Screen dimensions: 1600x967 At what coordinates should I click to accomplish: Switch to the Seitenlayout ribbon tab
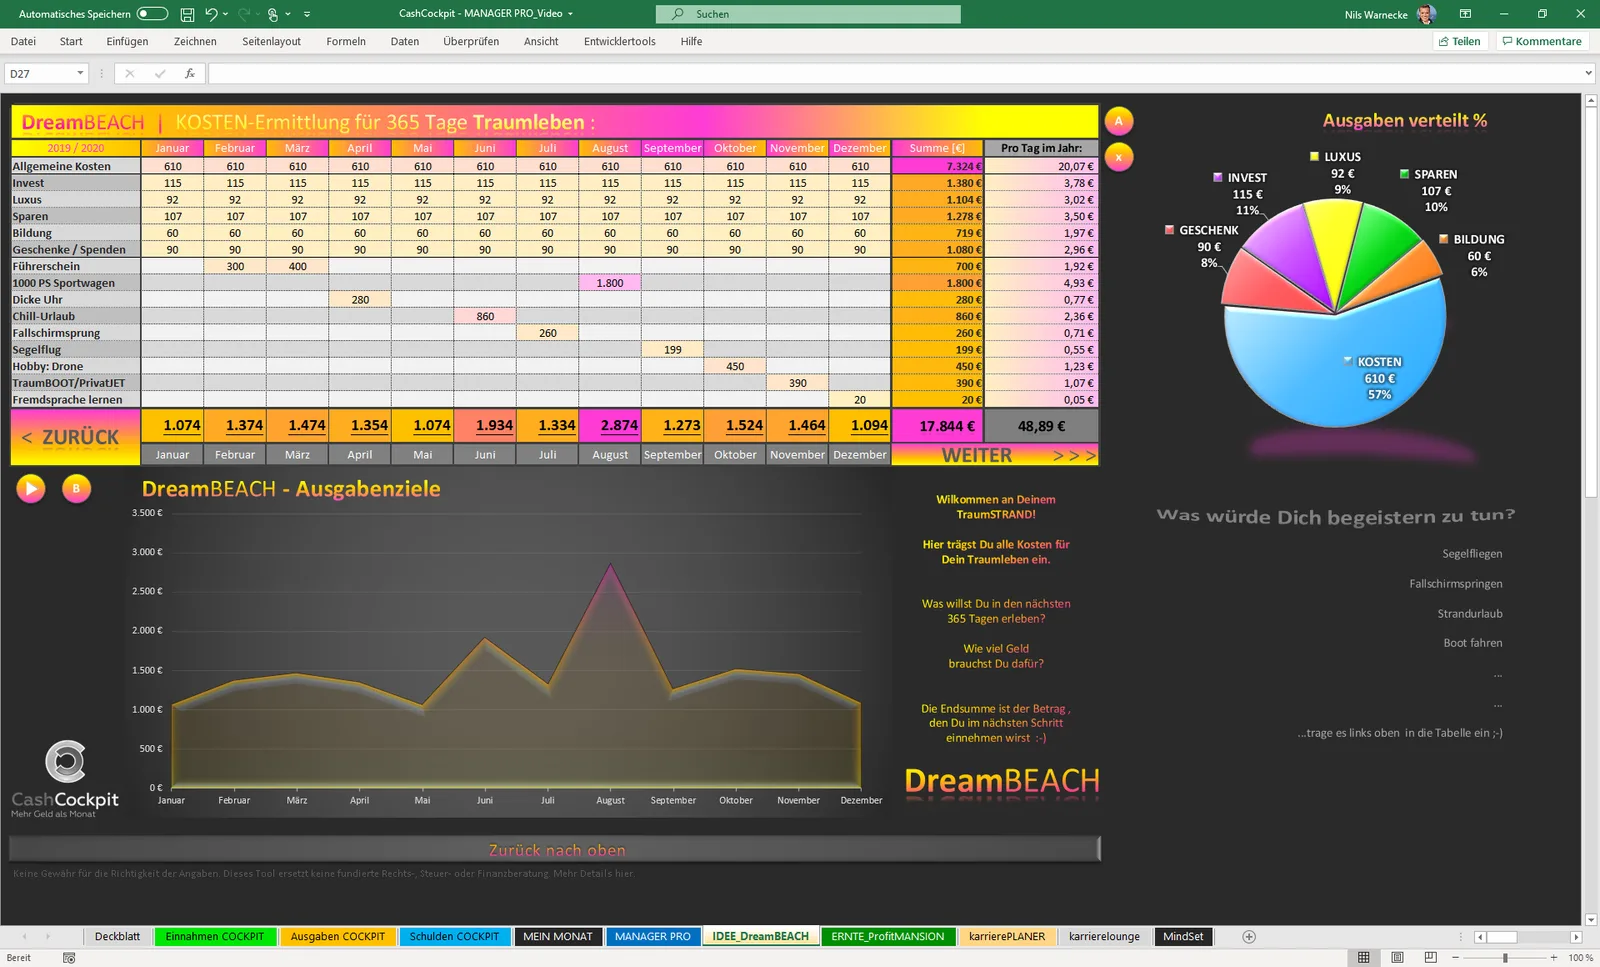click(x=271, y=41)
